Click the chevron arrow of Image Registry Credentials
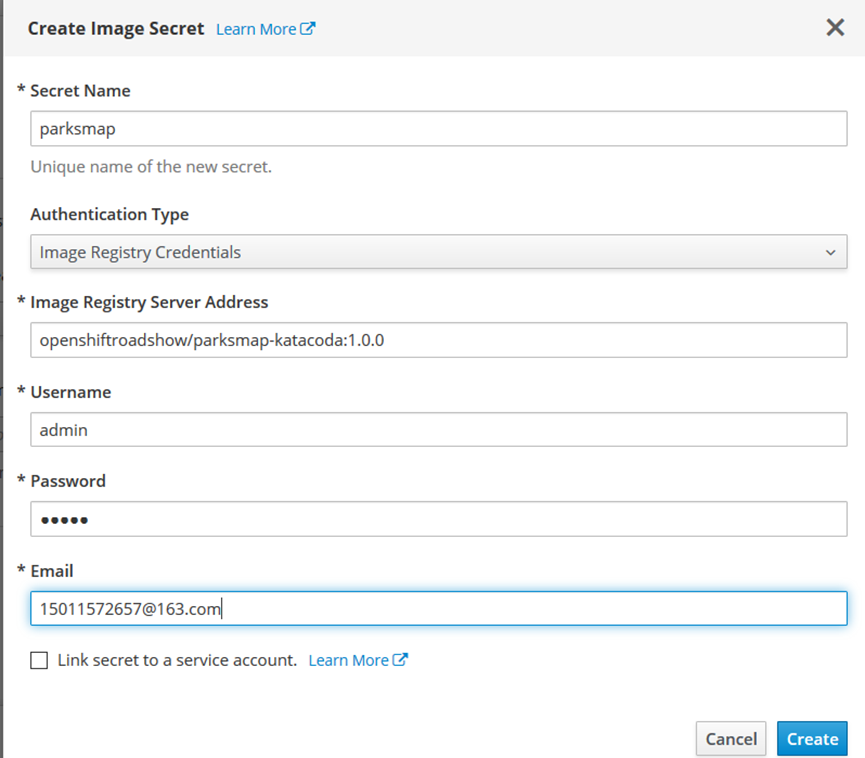 pyautogui.click(x=830, y=253)
